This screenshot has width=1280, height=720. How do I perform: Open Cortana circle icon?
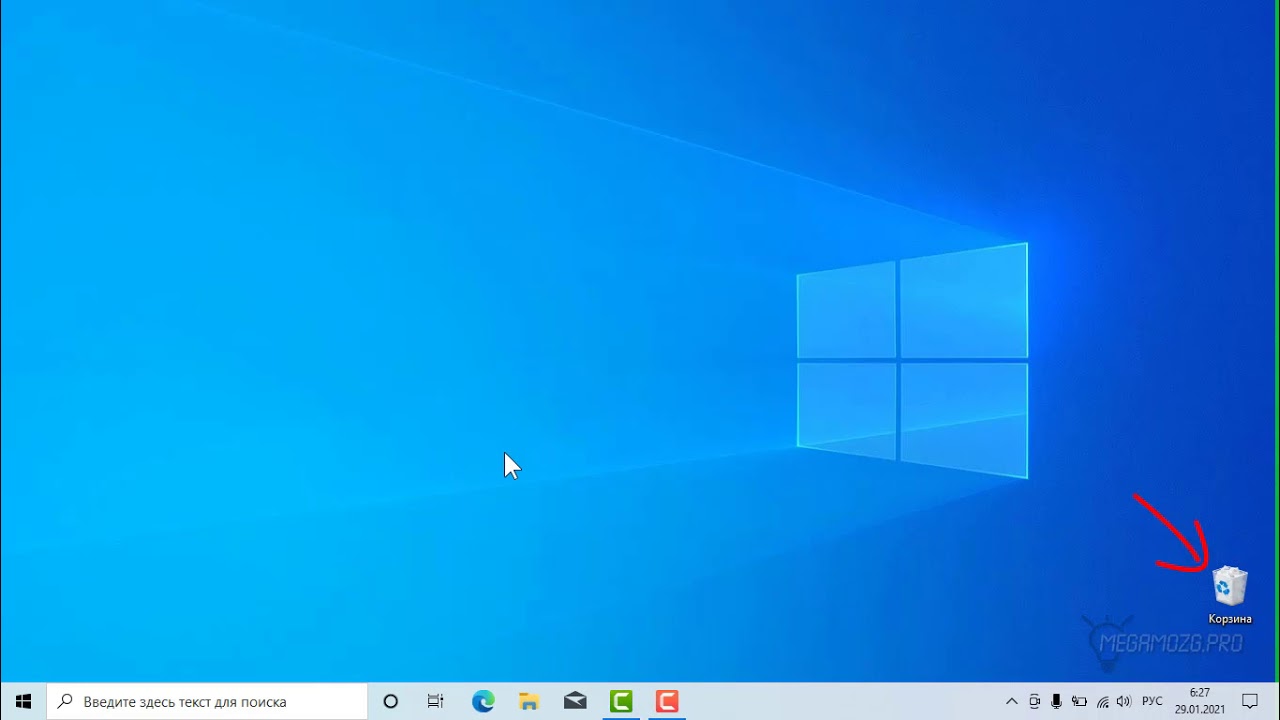[x=391, y=701]
